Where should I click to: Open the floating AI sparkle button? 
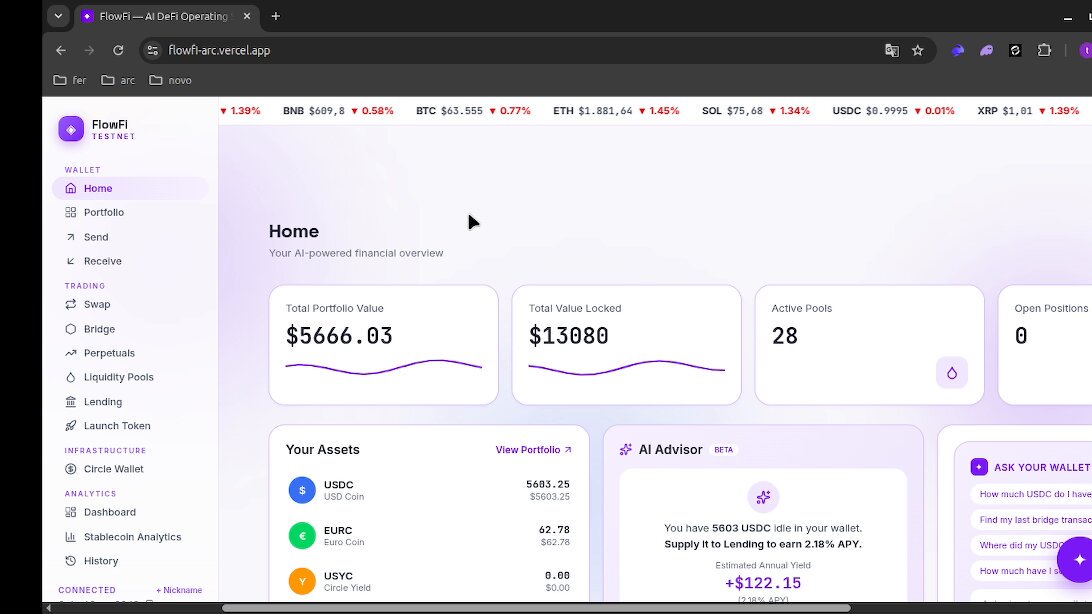pyautogui.click(x=1077, y=559)
